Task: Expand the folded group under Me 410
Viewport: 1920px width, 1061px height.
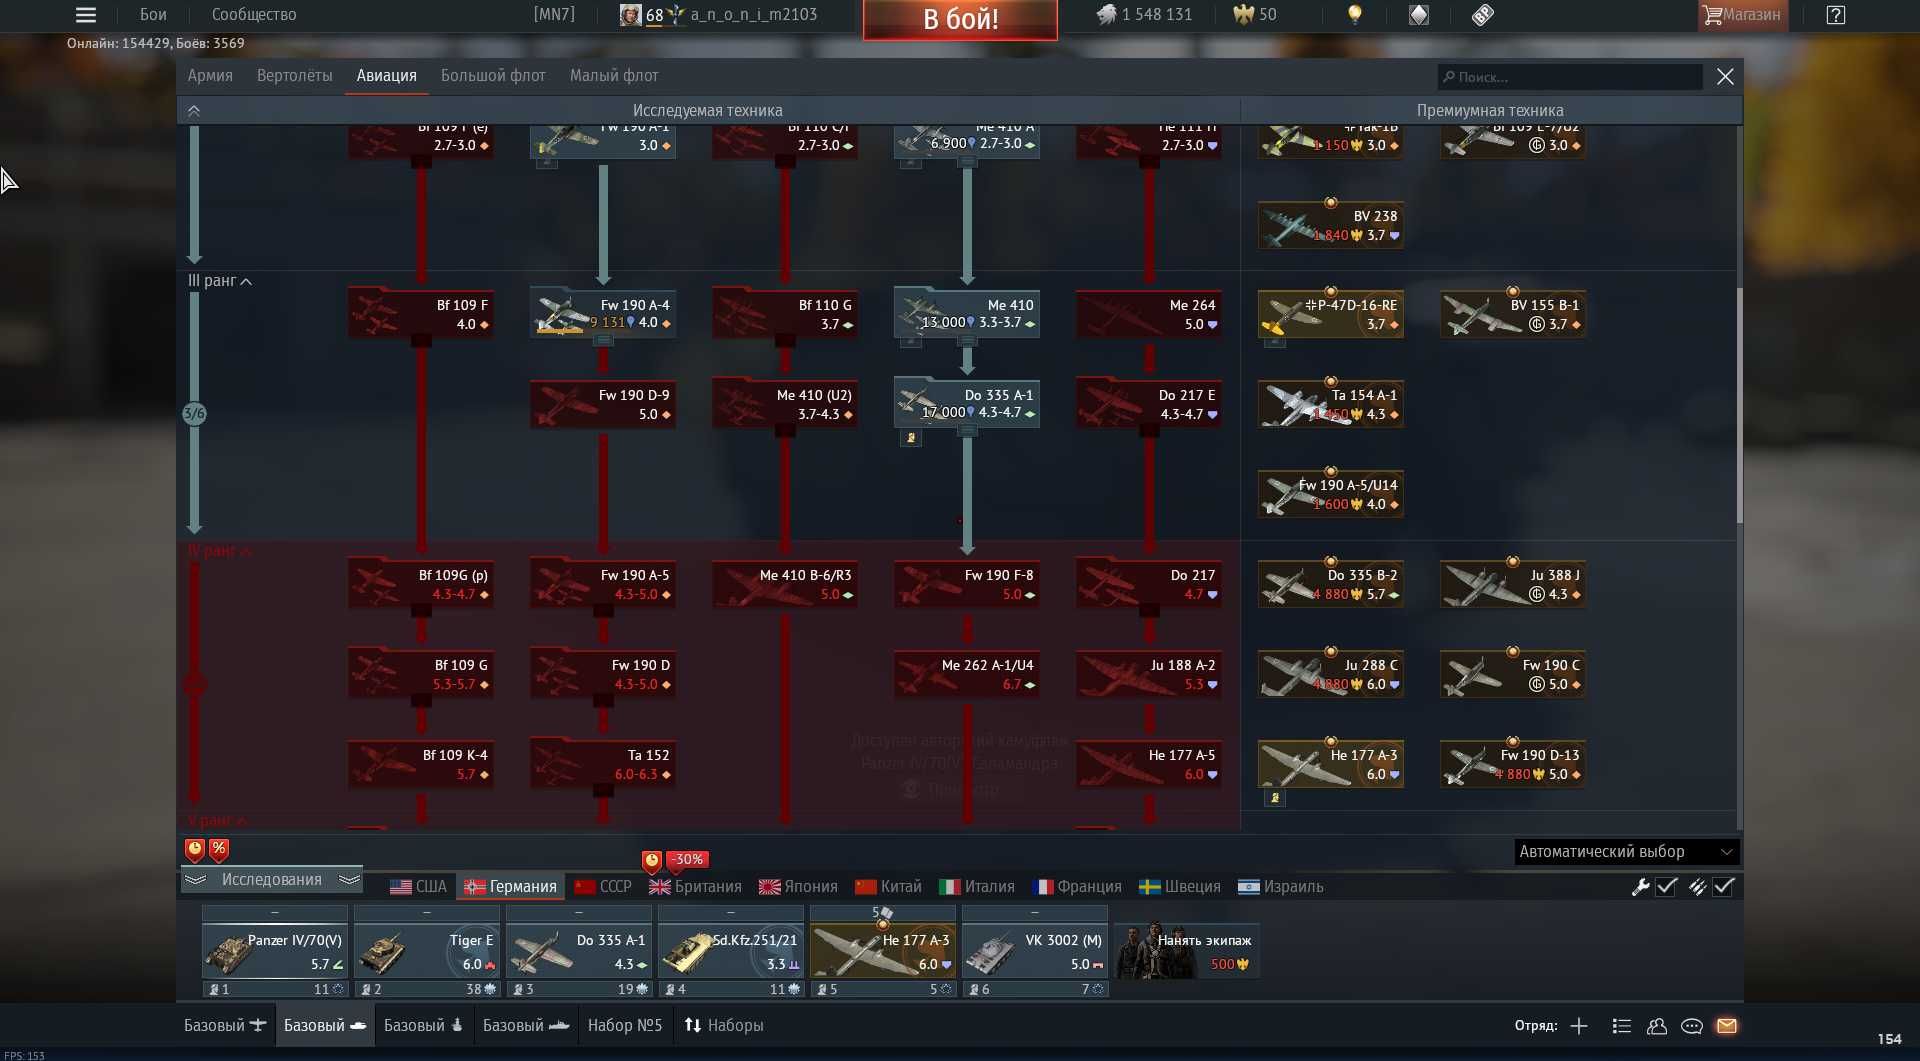Action: (967, 341)
